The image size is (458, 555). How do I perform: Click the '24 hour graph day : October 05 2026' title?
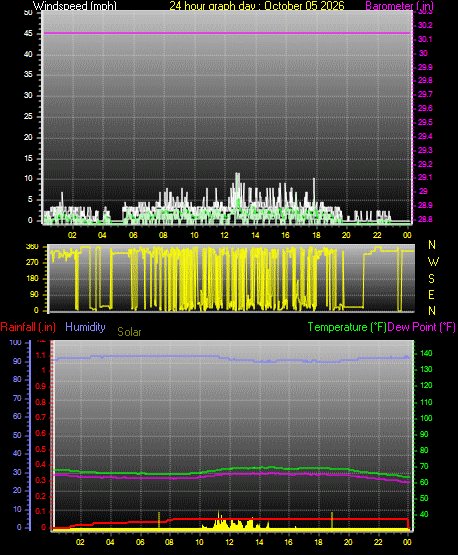click(x=257, y=6)
